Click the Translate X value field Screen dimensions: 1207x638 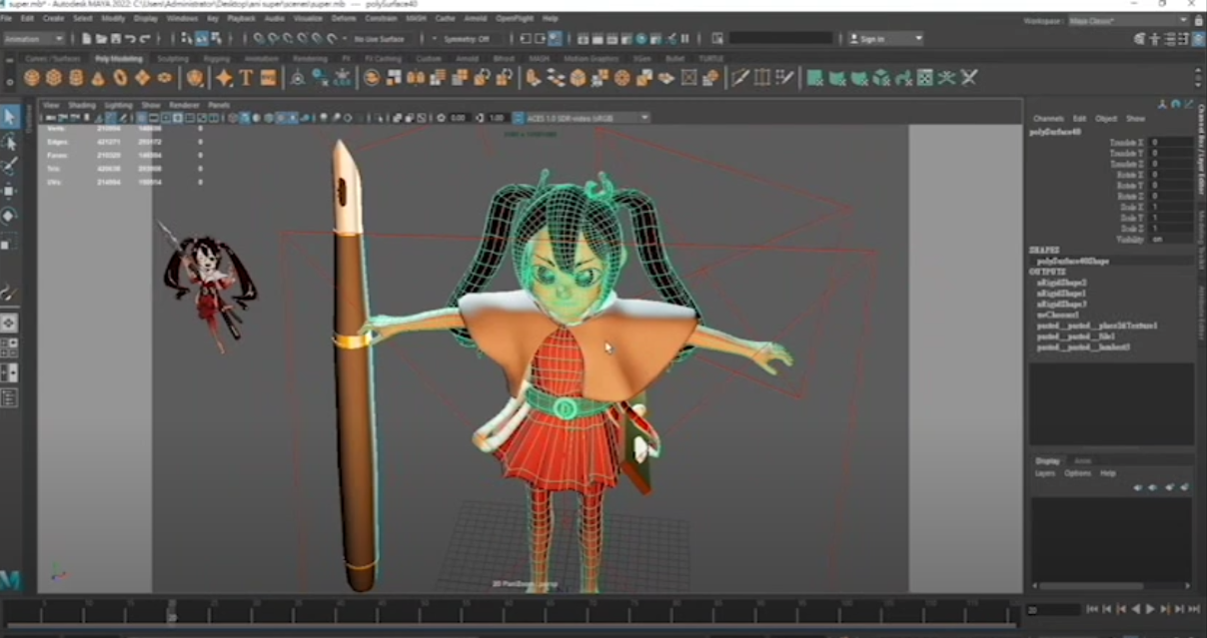click(x=1171, y=142)
